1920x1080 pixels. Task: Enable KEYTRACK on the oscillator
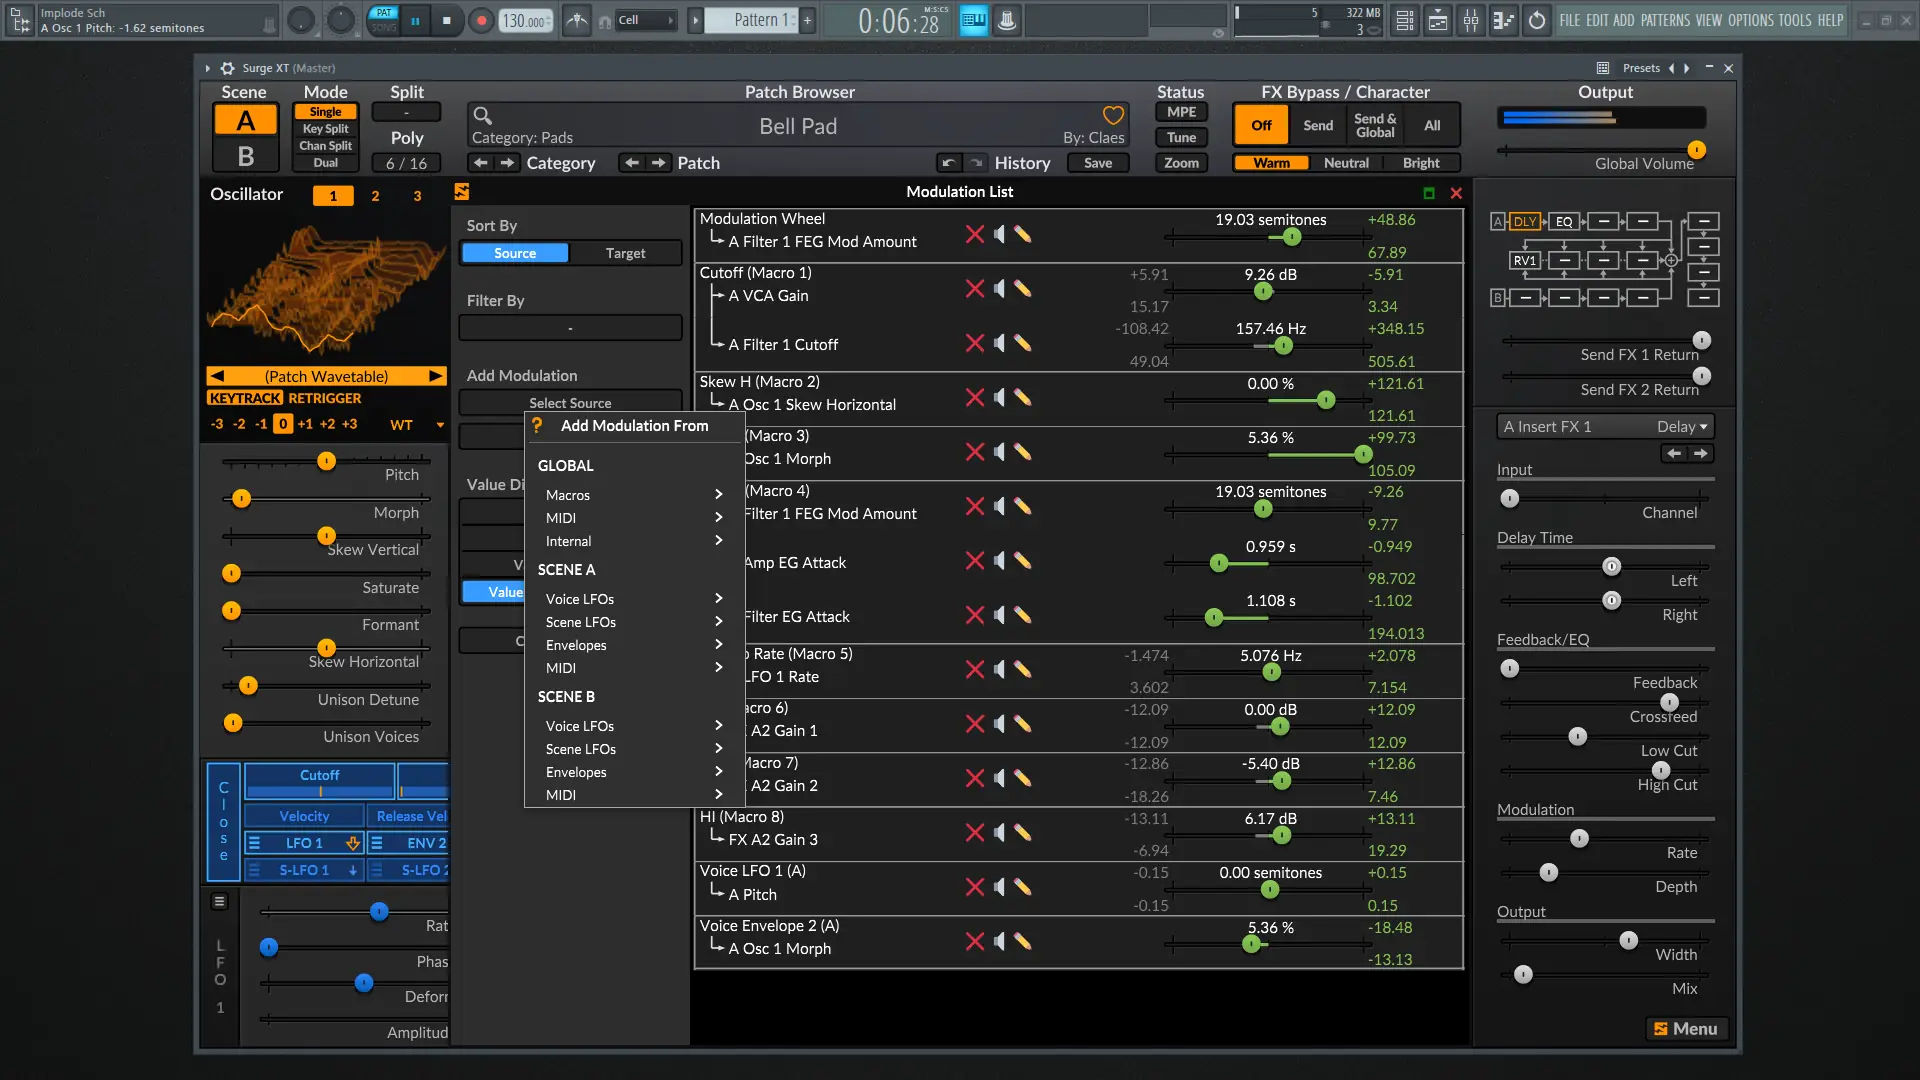[x=245, y=398]
